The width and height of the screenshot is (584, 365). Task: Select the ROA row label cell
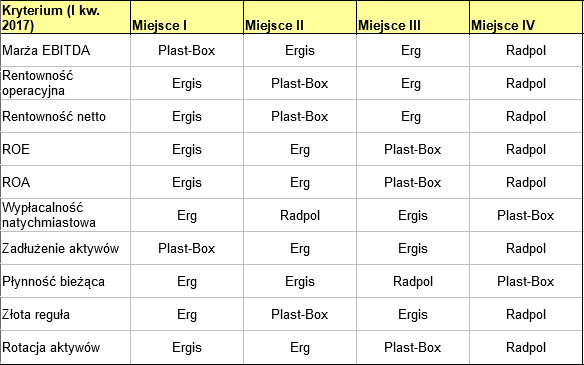[x=66, y=182]
